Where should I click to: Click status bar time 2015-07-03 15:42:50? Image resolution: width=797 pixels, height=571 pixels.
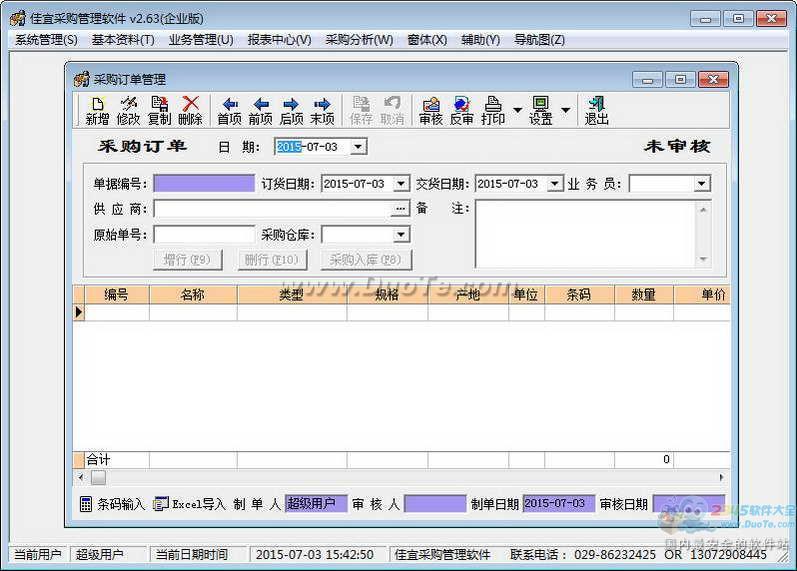click(315, 555)
